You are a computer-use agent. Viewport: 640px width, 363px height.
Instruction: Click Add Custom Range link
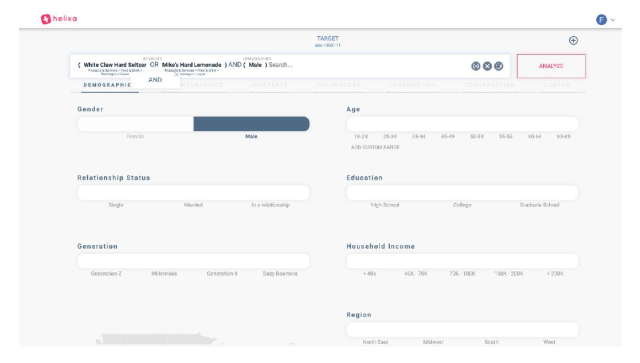click(x=375, y=147)
